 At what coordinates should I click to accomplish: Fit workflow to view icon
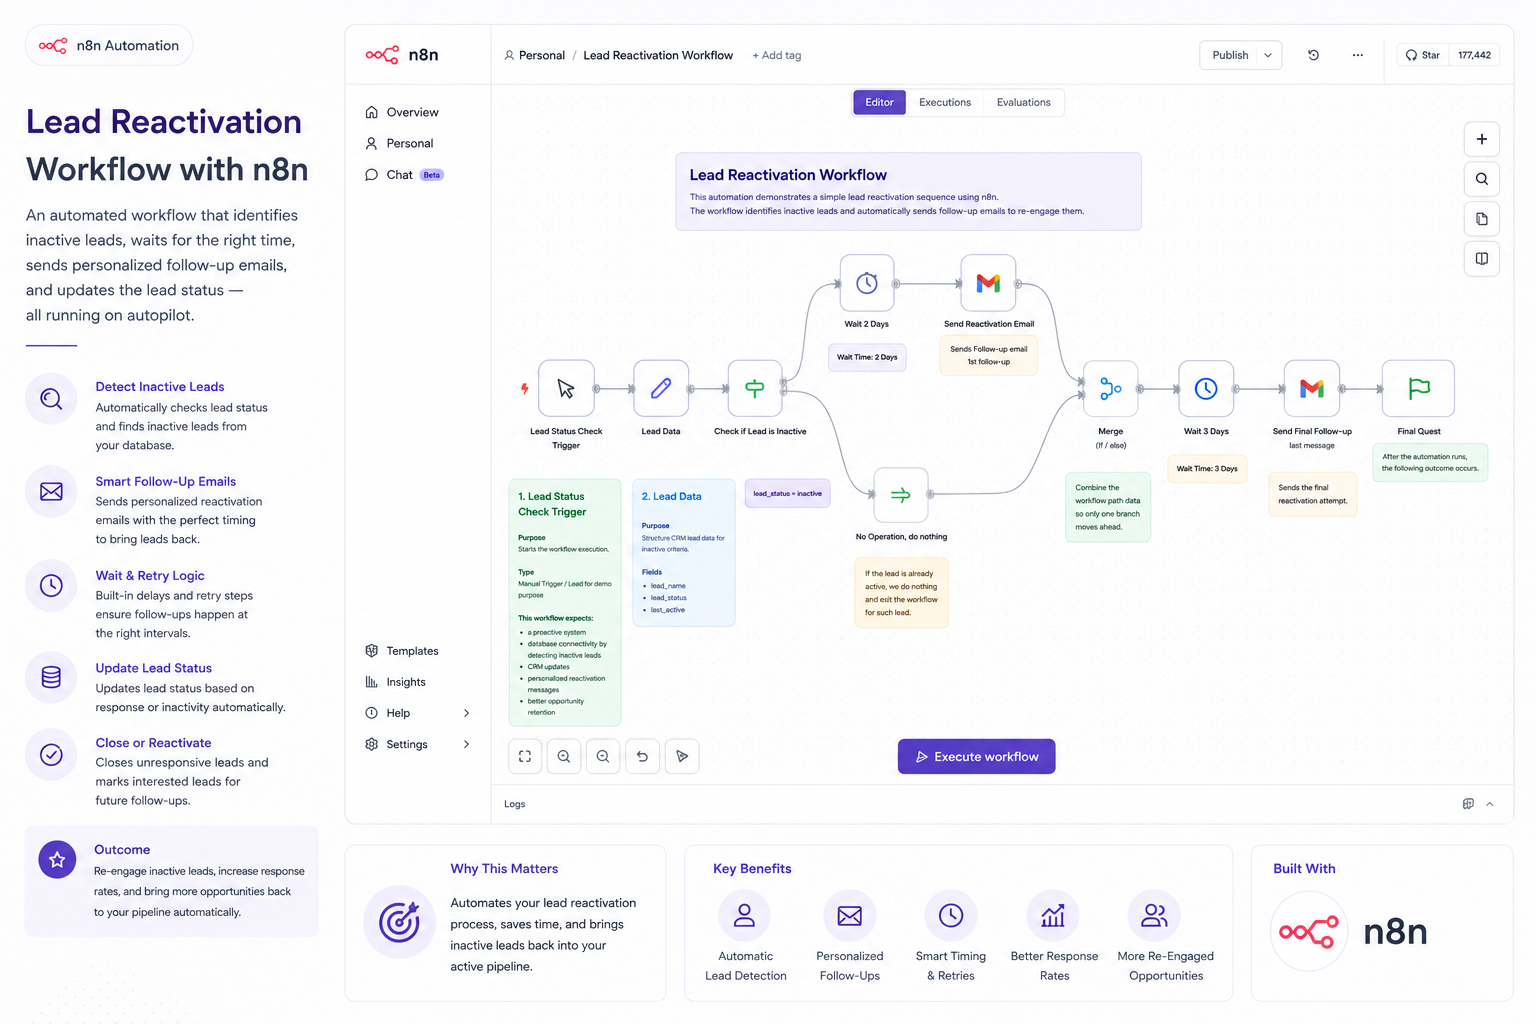(x=525, y=756)
